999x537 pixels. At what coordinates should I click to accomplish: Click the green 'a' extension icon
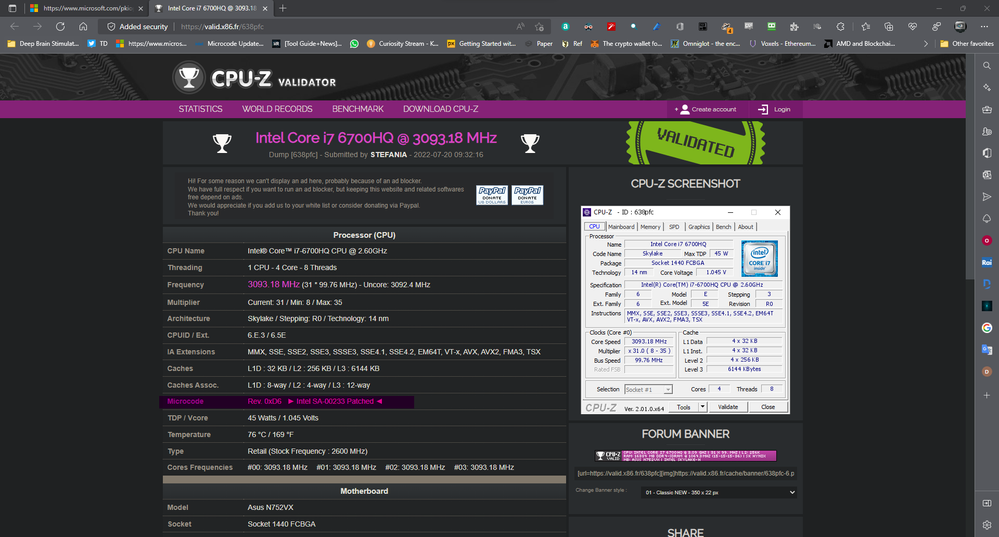(565, 27)
